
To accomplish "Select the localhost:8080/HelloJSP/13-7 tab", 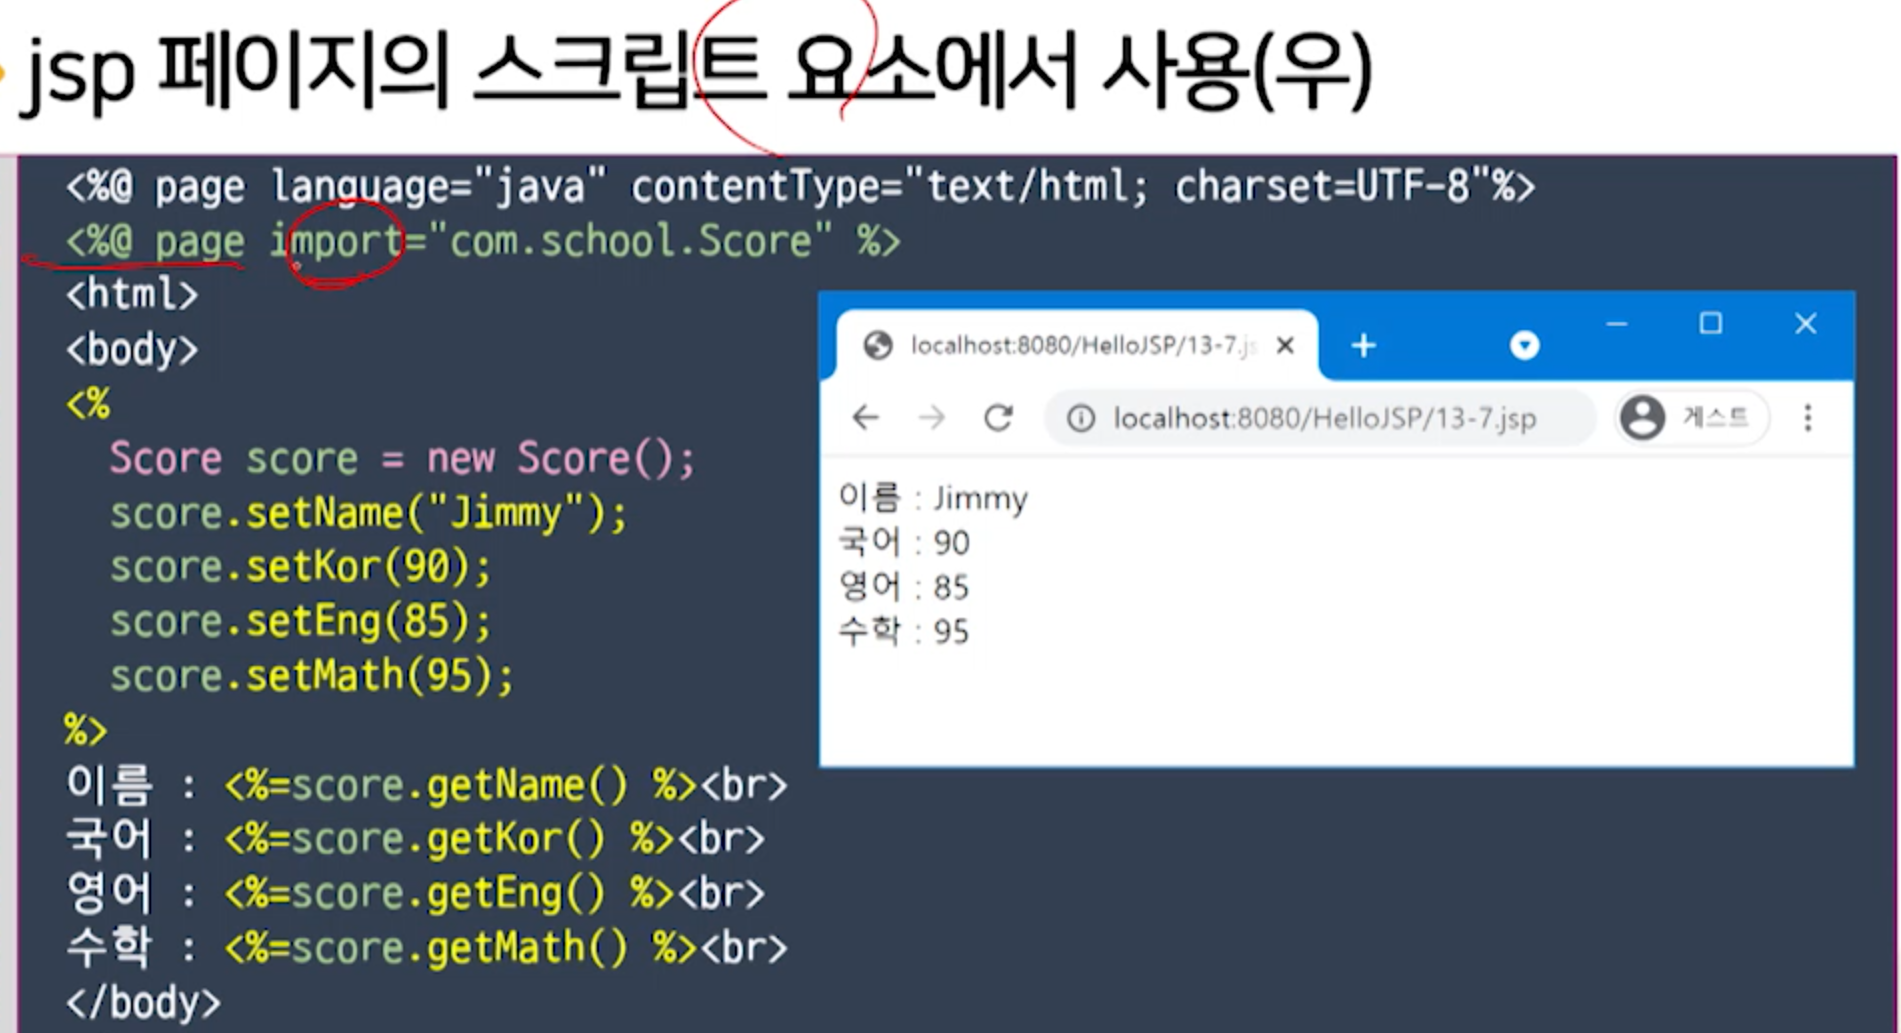I will (x=1077, y=345).
